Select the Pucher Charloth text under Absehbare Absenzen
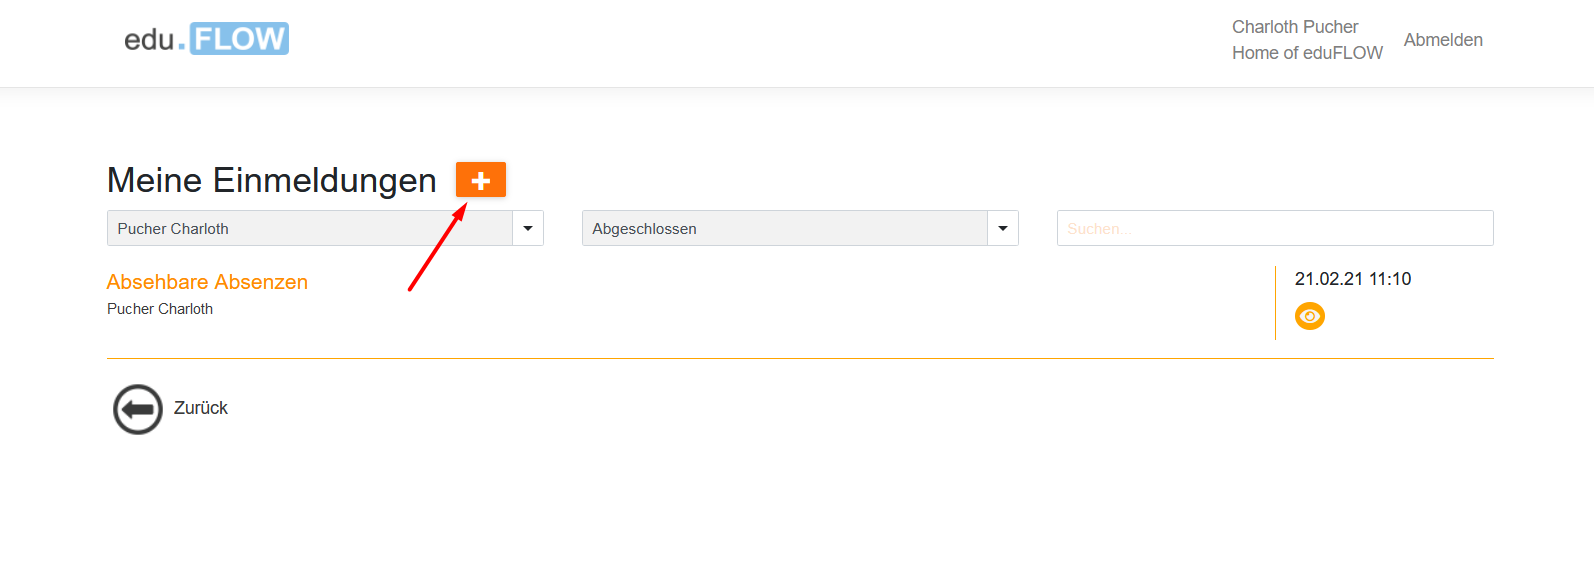 (160, 308)
